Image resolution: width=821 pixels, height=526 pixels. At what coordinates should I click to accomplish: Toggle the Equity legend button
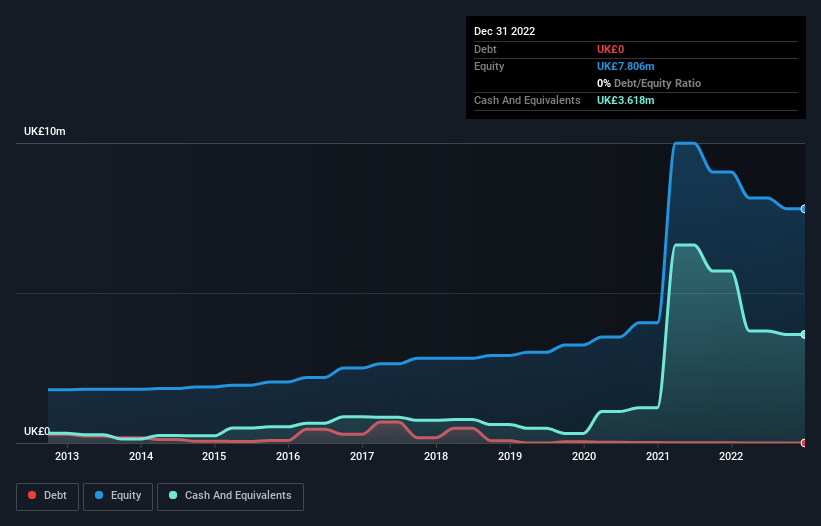click(x=118, y=496)
